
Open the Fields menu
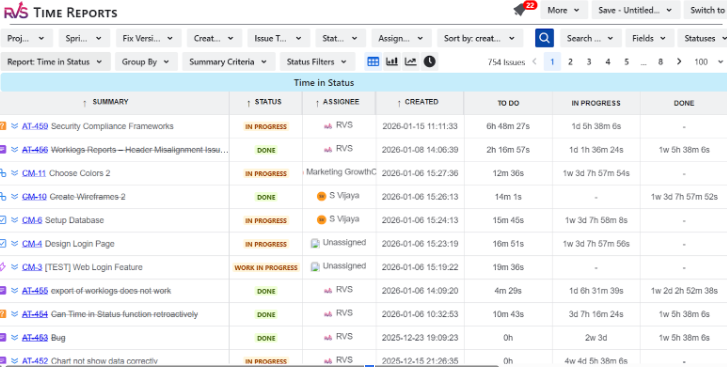650,38
